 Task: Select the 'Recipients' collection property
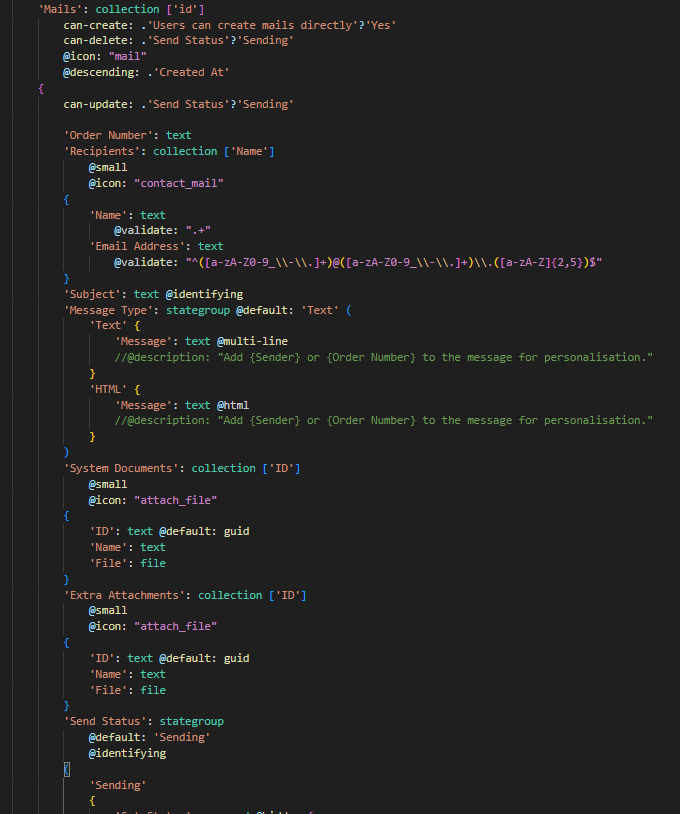tap(104, 151)
